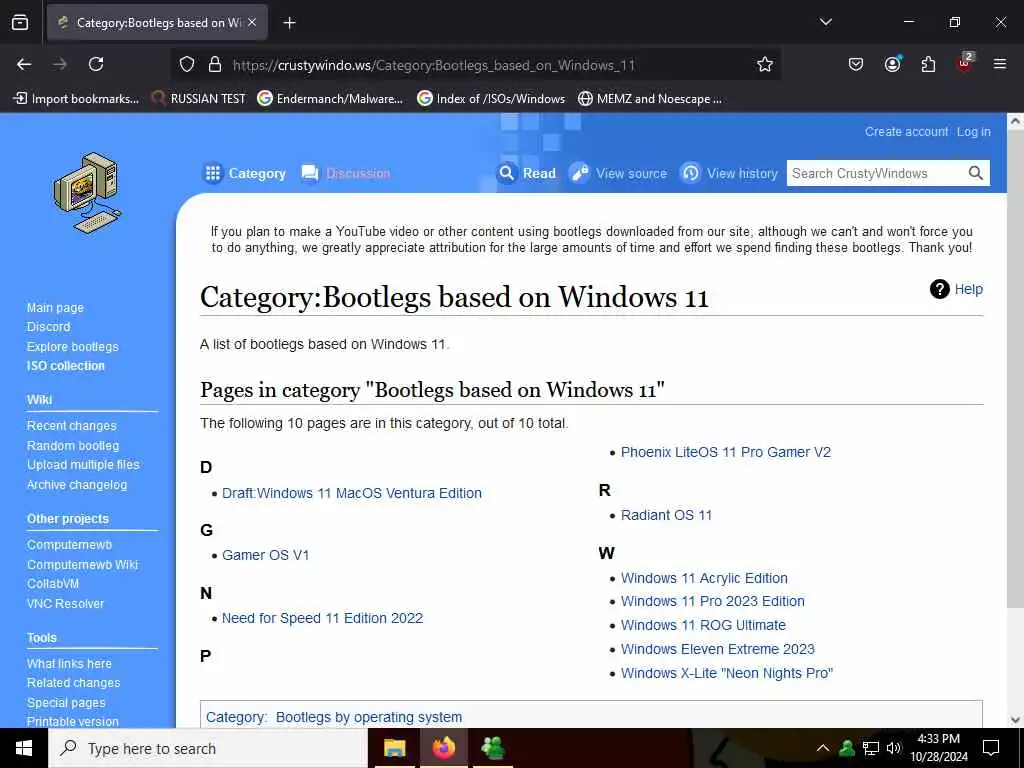Open the MEMZ and Noescape bookmark
The width and height of the screenshot is (1024, 768).
pos(650,99)
